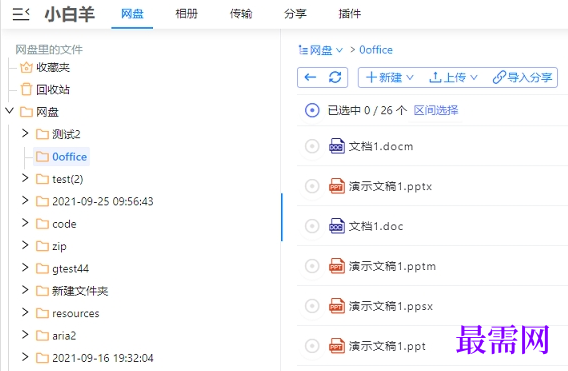This screenshot has height=371, width=568.
Task: Collapse the 网盘 tree node
Action: click(10, 111)
